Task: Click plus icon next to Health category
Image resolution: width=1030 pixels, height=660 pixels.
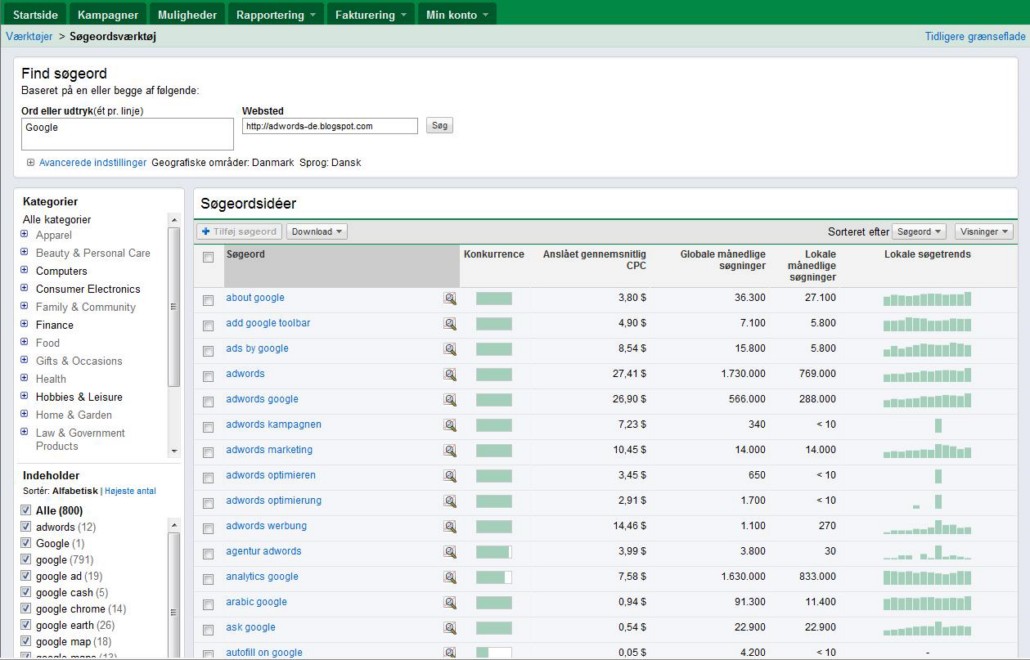Action: coord(24,378)
